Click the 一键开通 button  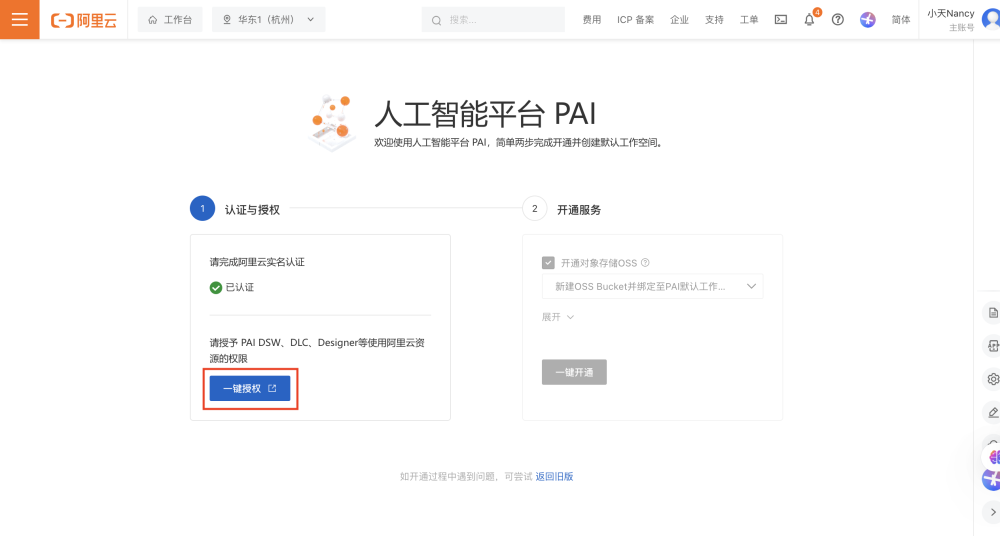coord(574,372)
